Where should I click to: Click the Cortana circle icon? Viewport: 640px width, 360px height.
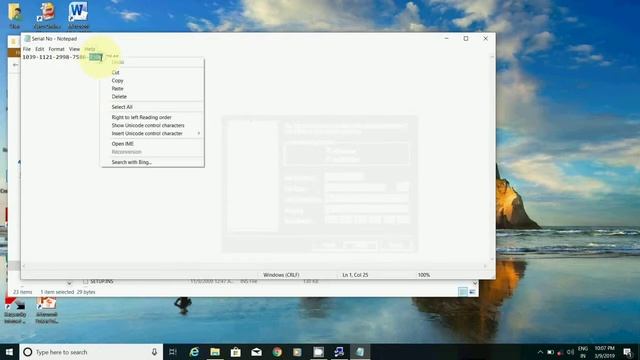pyautogui.click(x=27, y=352)
